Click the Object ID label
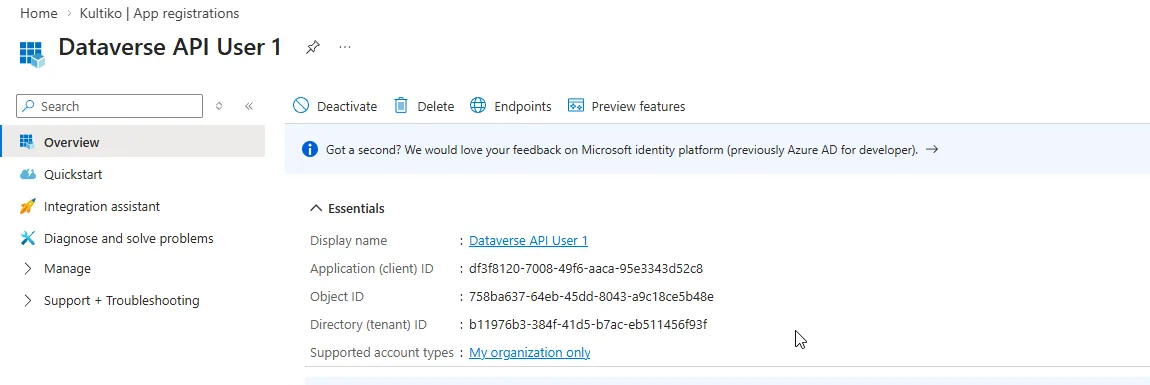This screenshot has width=1150, height=385. [x=337, y=296]
